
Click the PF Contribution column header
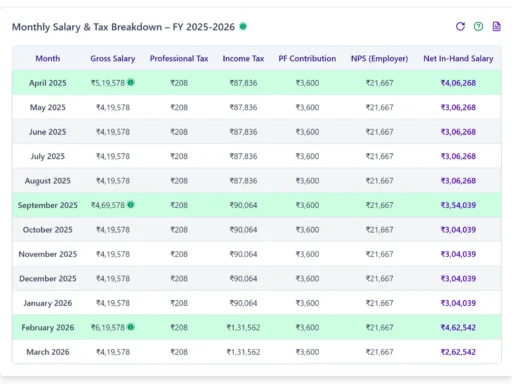(x=307, y=58)
